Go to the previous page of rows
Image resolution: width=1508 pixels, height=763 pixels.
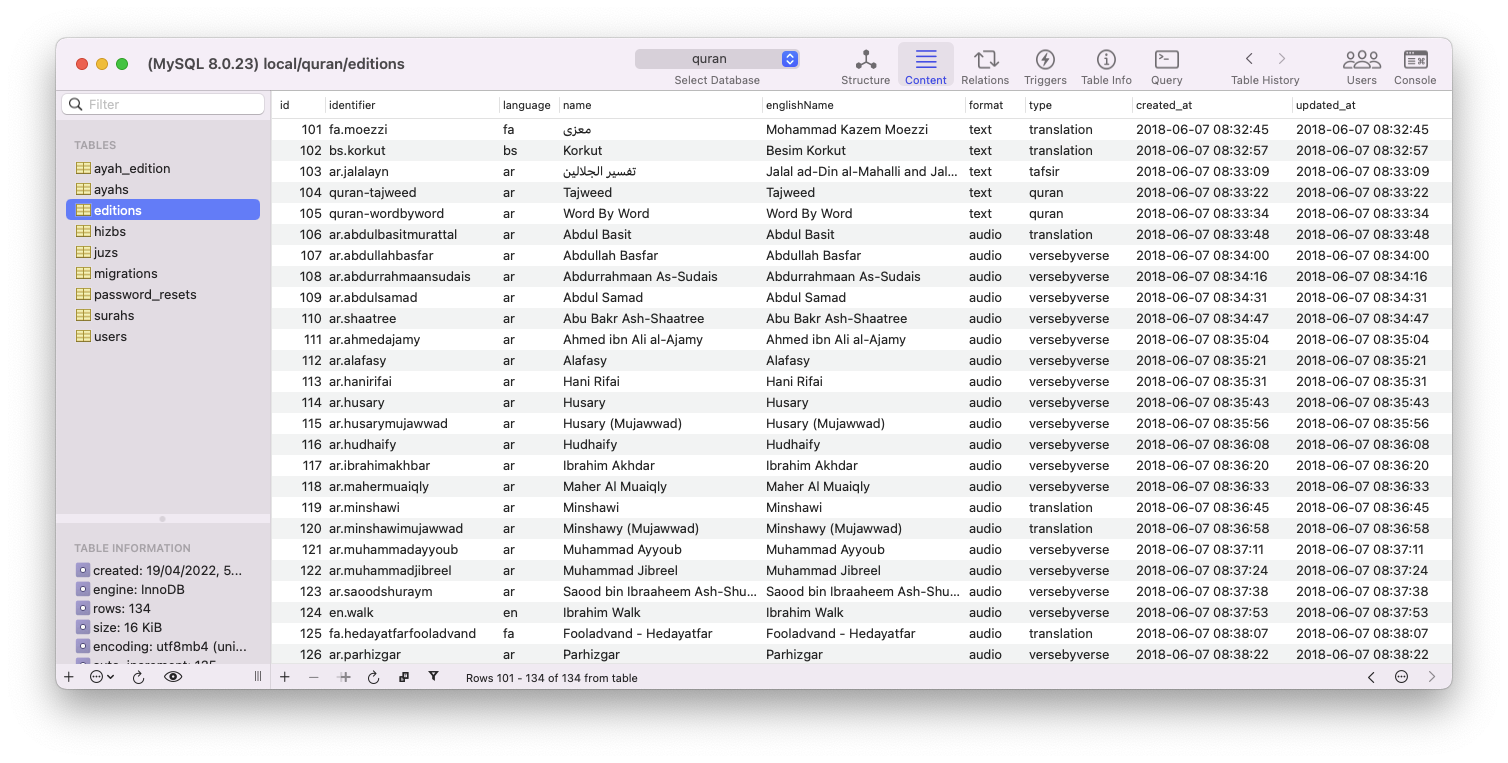click(x=1371, y=677)
